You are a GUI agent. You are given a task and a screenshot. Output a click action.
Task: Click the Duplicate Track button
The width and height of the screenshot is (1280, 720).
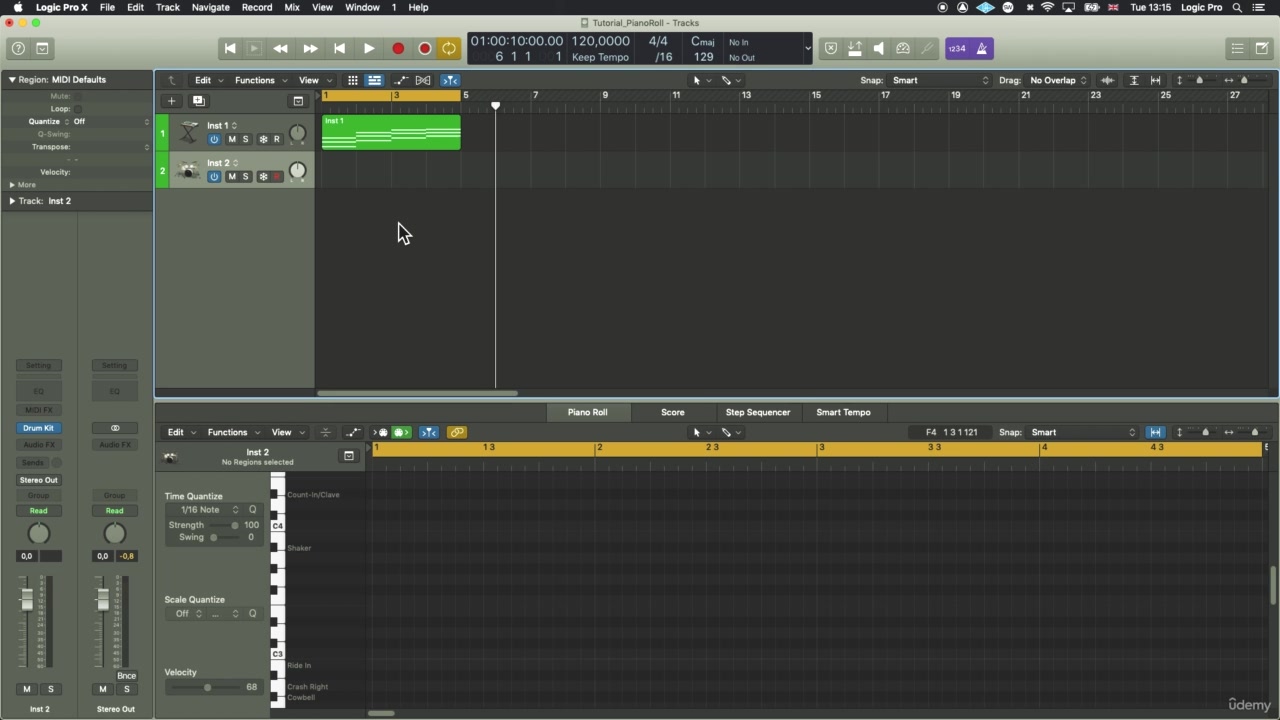click(198, 101)
